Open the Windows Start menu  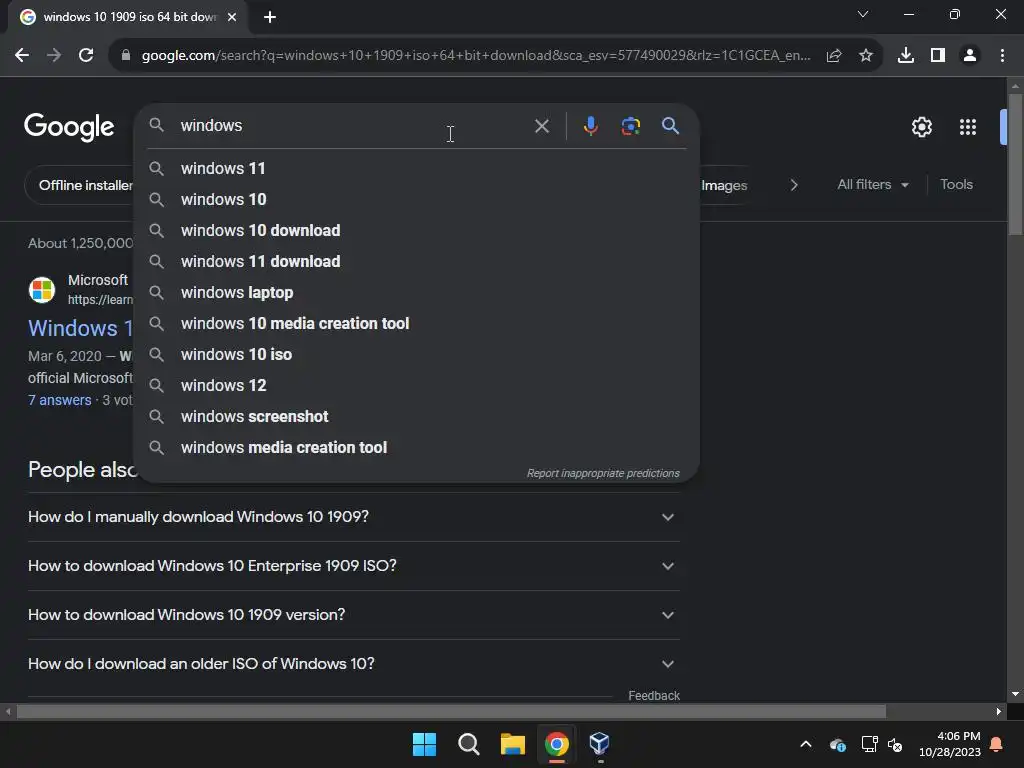coord(424,744)
